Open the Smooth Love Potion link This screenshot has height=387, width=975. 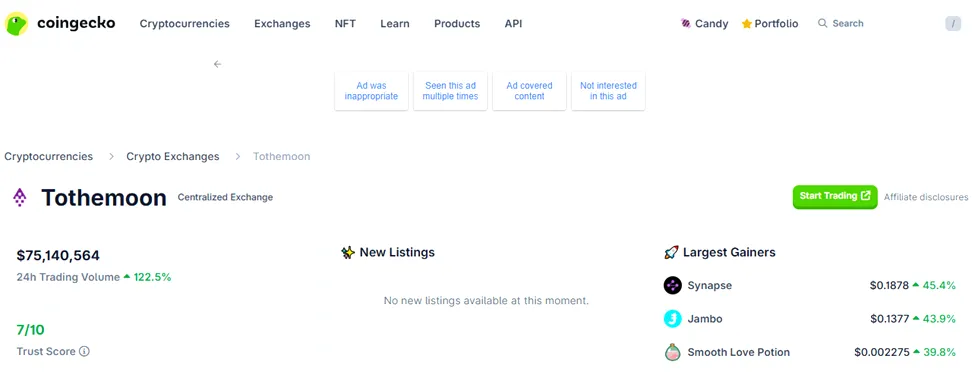(x=738, y=352)
